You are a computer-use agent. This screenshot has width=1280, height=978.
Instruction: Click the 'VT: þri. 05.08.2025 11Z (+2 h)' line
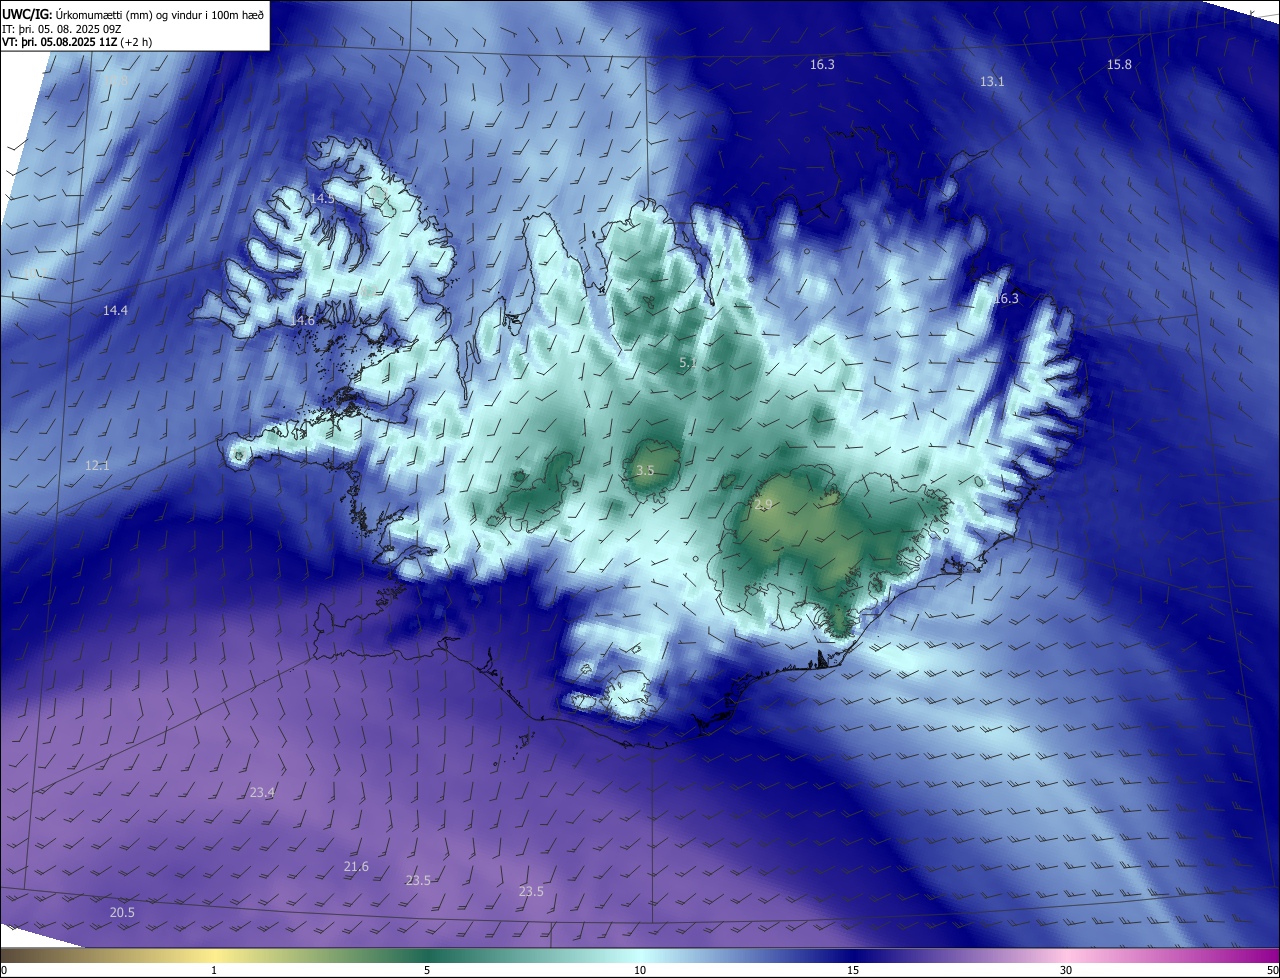77,42
